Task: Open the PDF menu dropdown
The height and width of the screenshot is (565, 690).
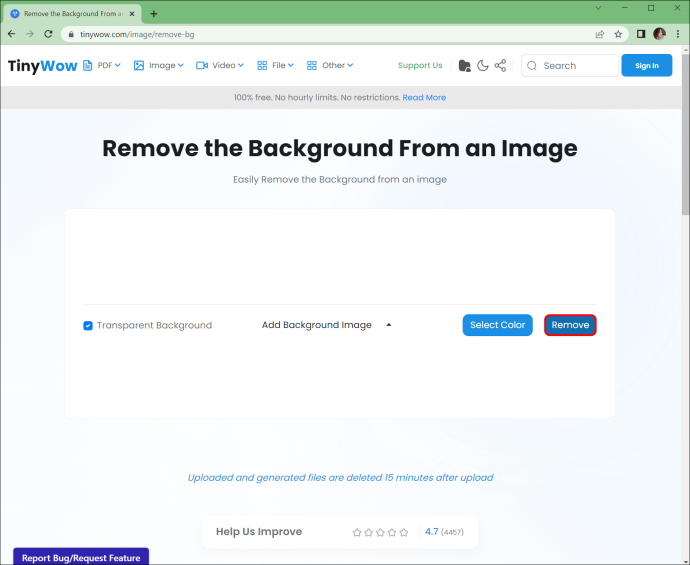Action: (102, 65)
